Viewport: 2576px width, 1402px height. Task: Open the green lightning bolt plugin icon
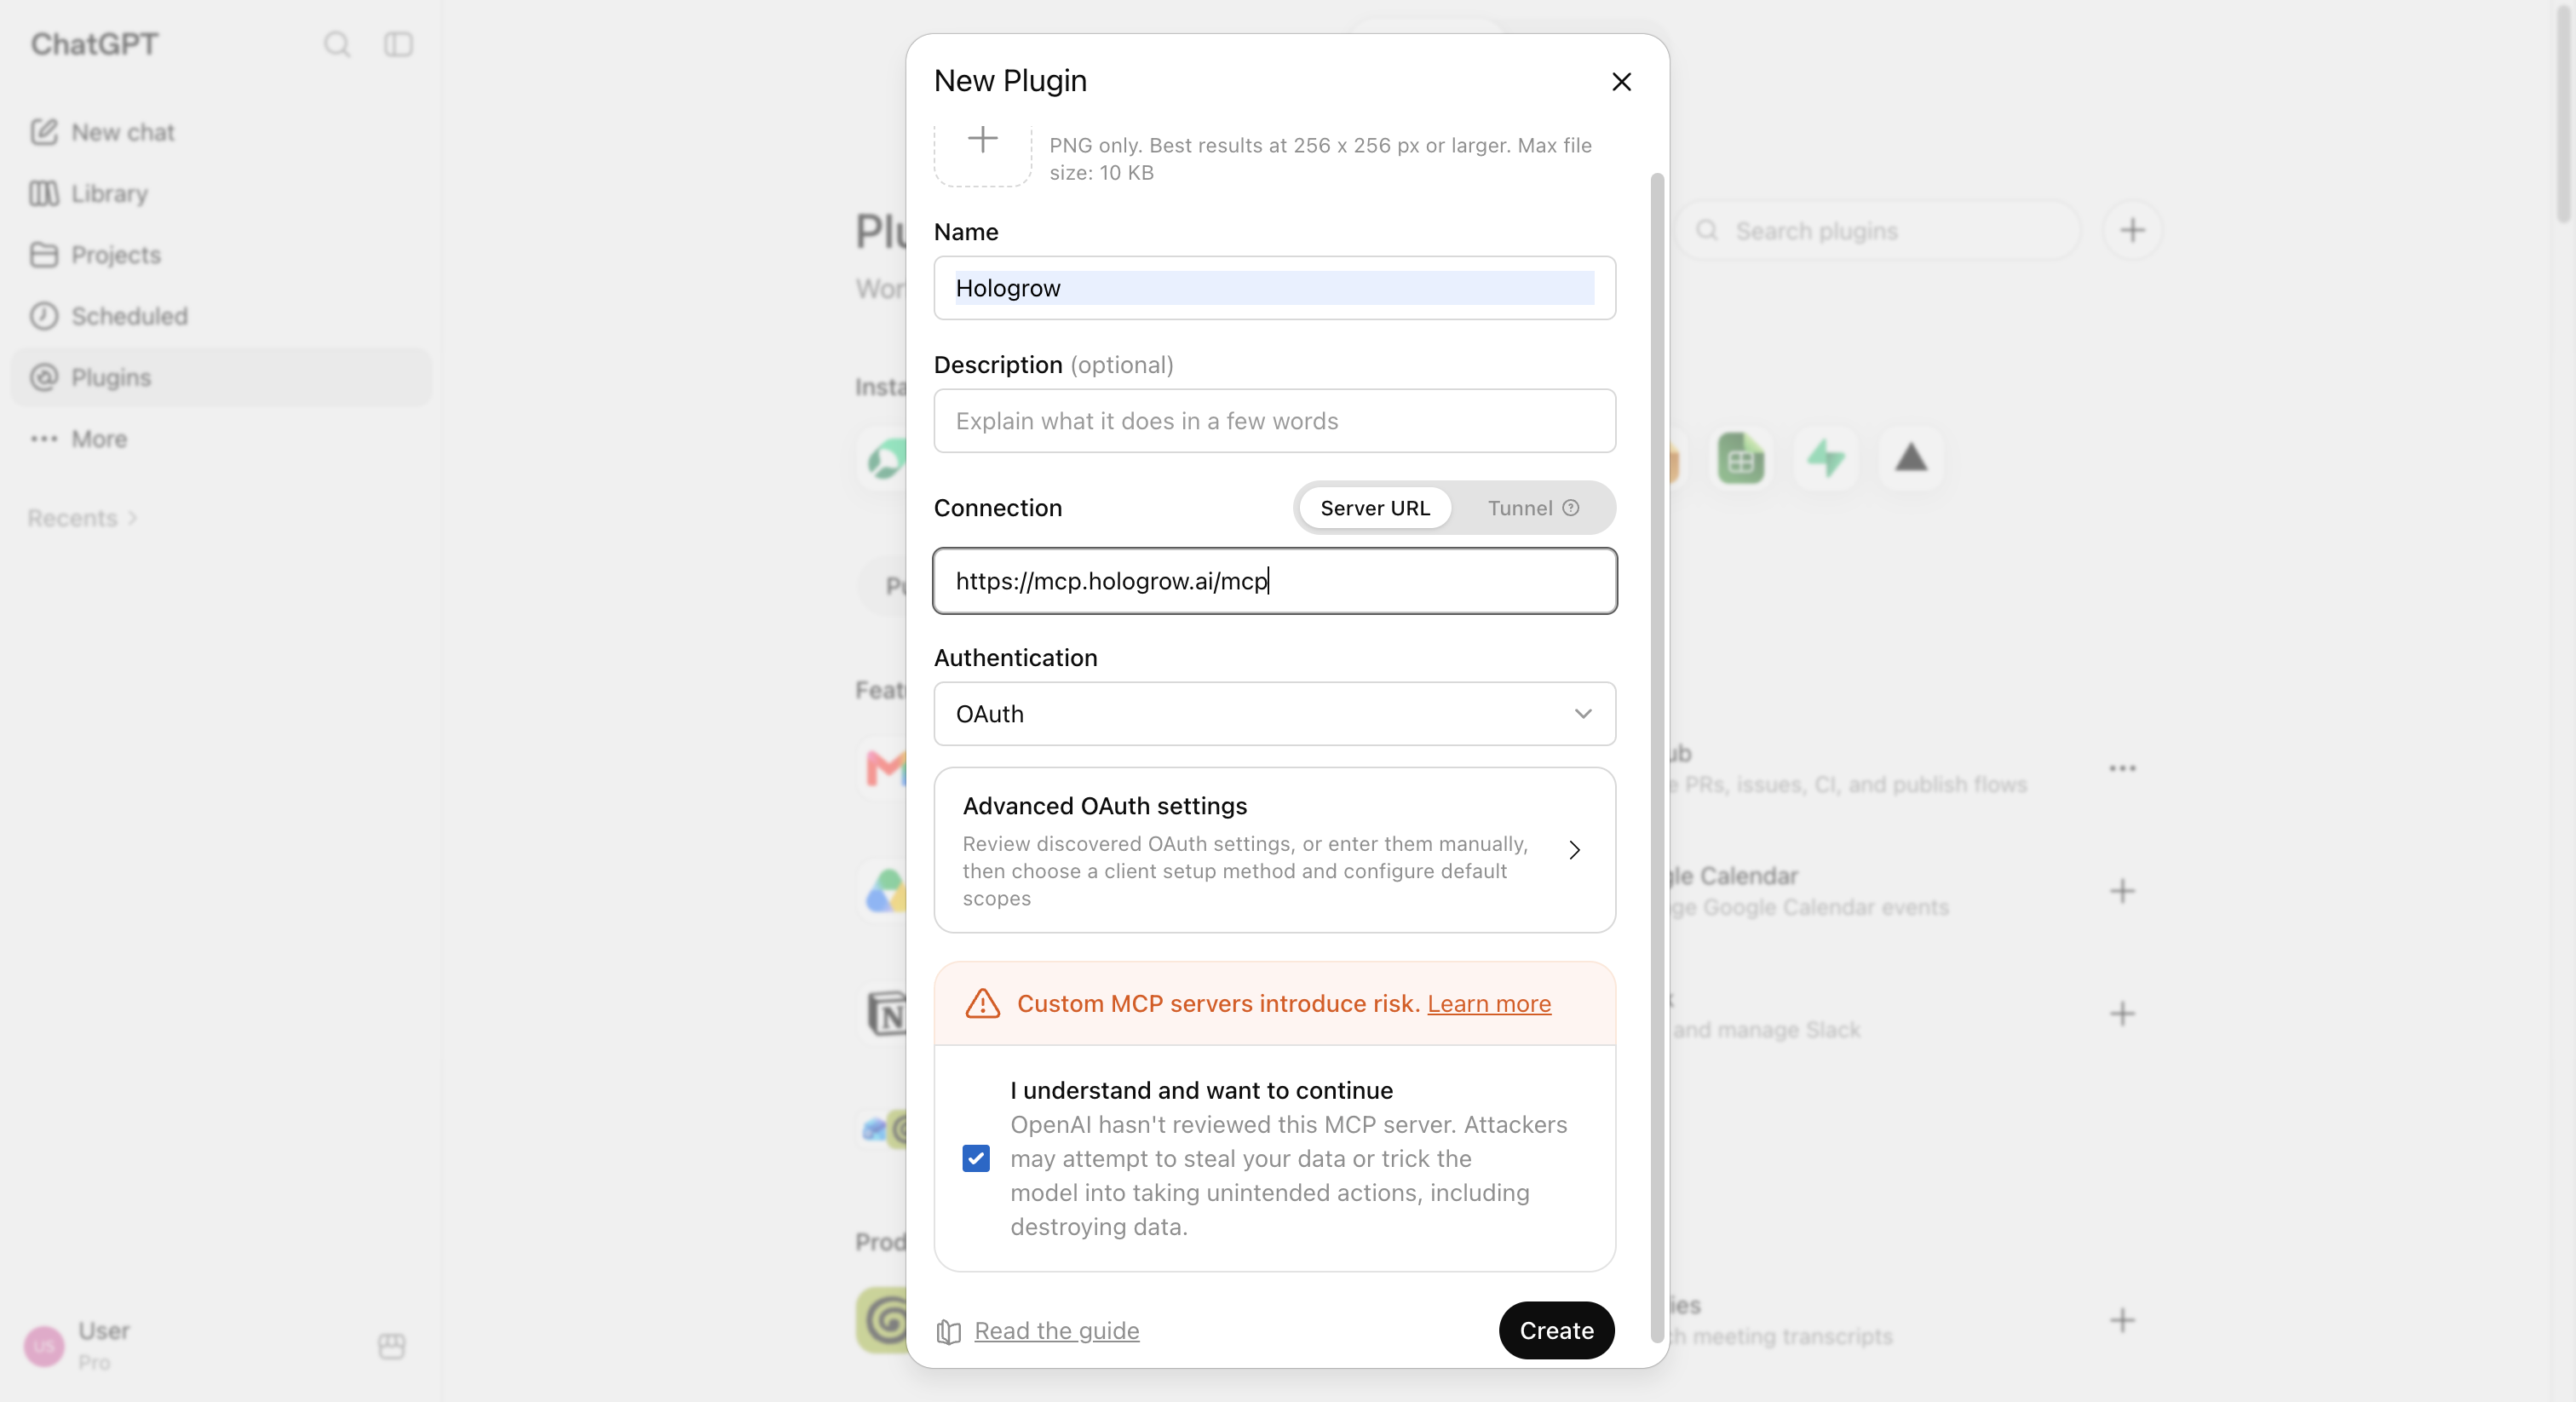click(x=1825, y=458)
